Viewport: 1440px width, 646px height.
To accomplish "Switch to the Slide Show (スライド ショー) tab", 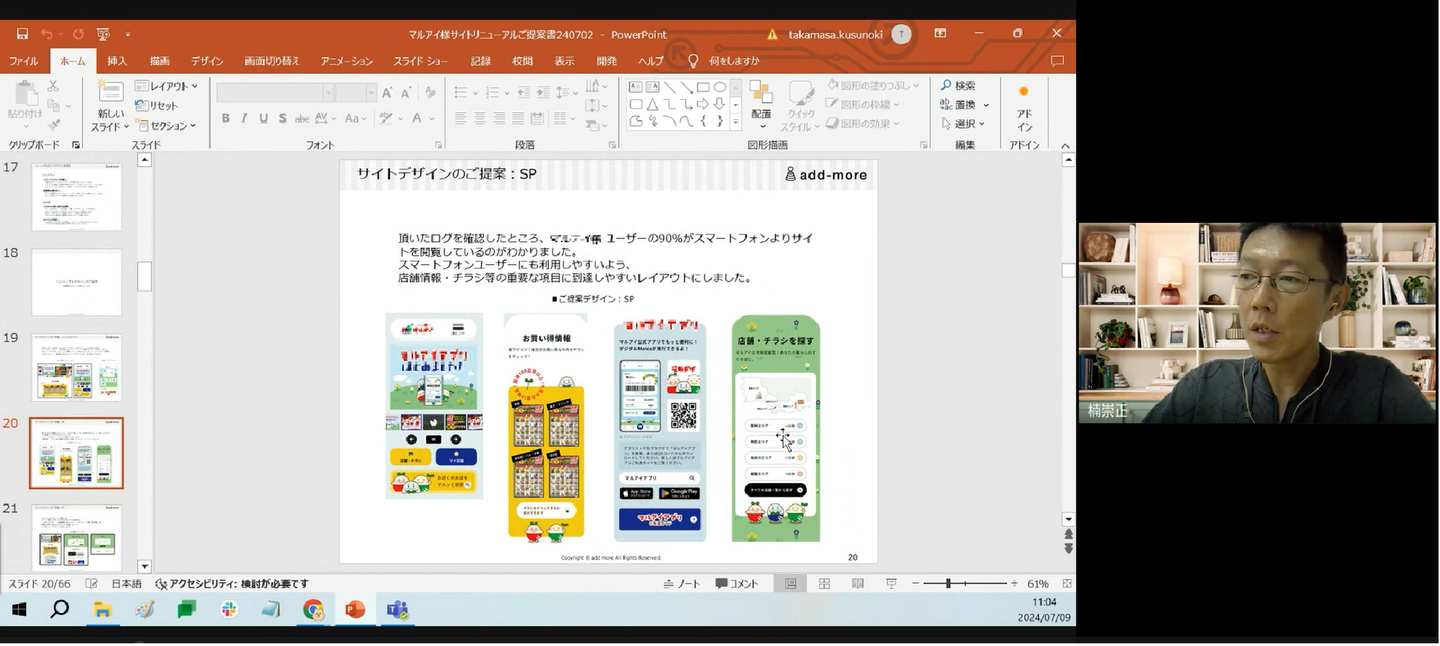I will (x=420, y=61).
